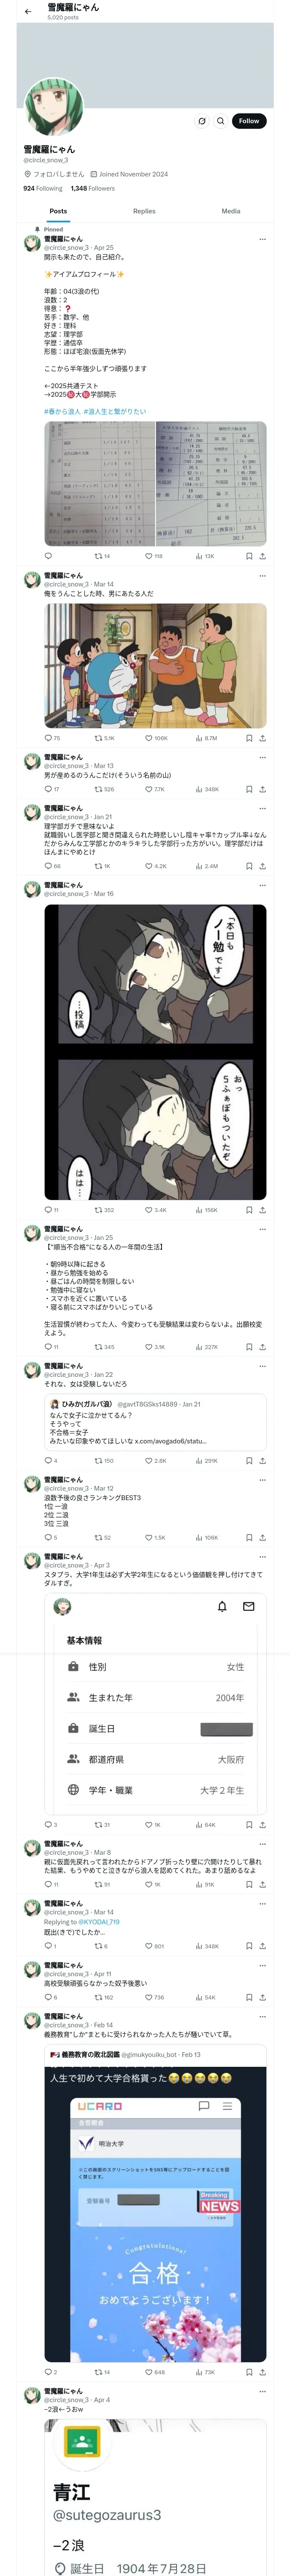This screenshot has height=2576, width=290.
Task: Share the Mar 14 Doraemon post
Action: tap(262, 738)
